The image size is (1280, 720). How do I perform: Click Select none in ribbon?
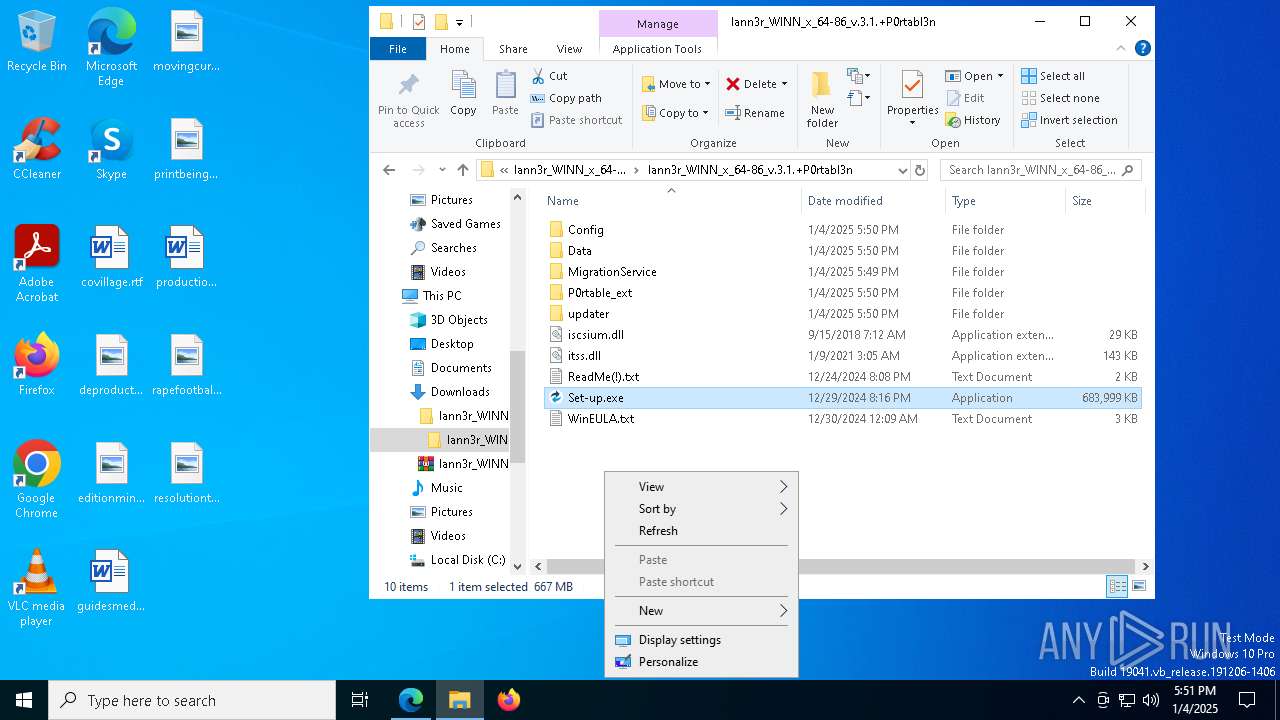click(1060, 98)
